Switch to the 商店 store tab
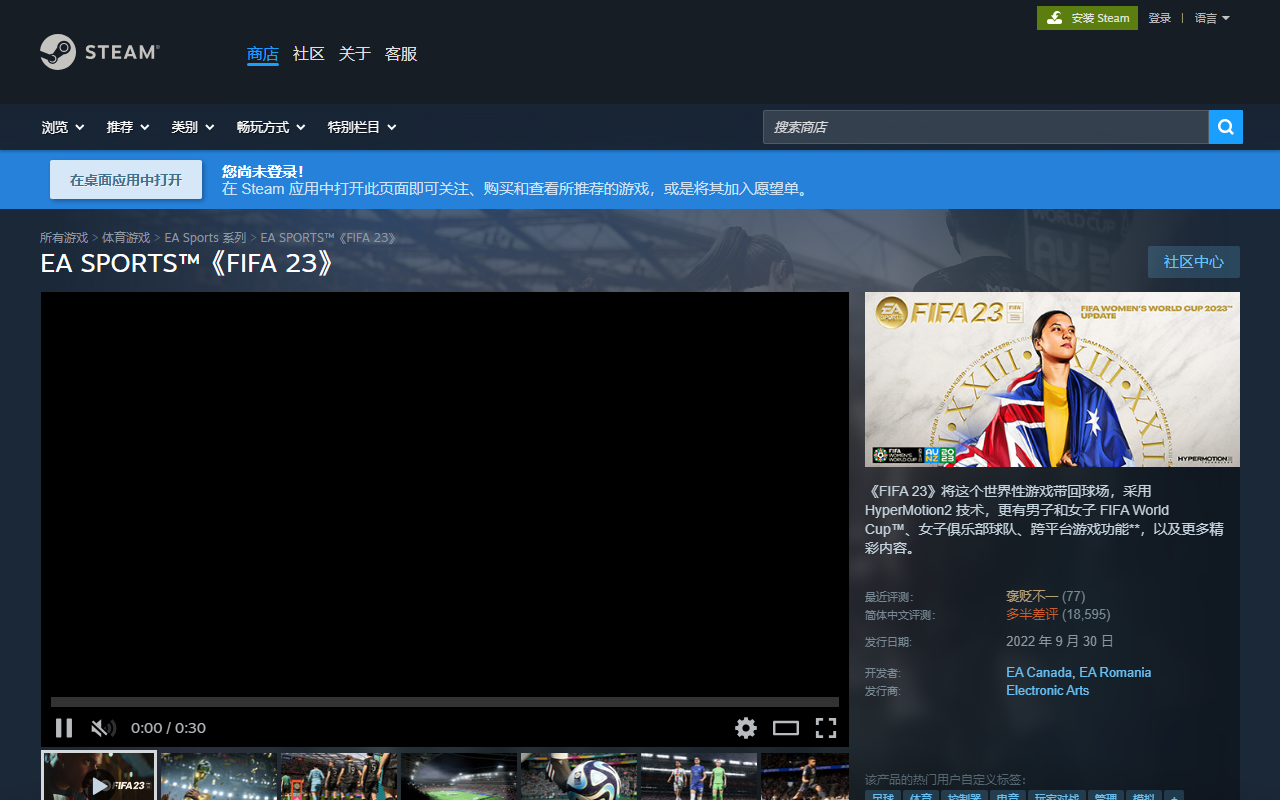Image resolution: width=1280 pixels, height=800 pixels. tap(263, 54)
